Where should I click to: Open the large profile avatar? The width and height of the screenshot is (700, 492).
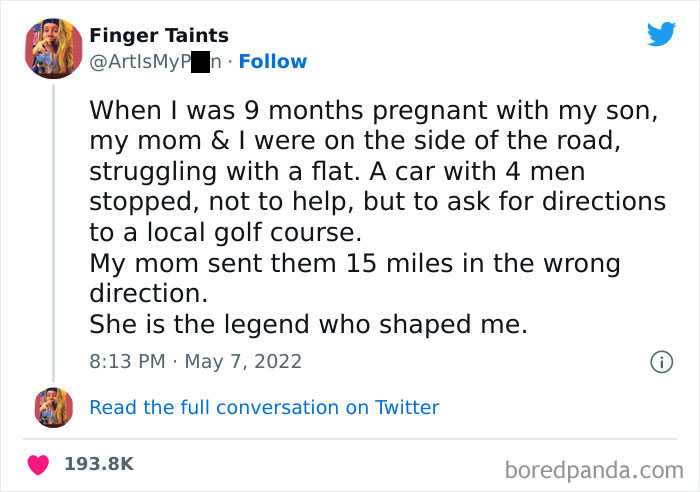click(x=54, y=49)
